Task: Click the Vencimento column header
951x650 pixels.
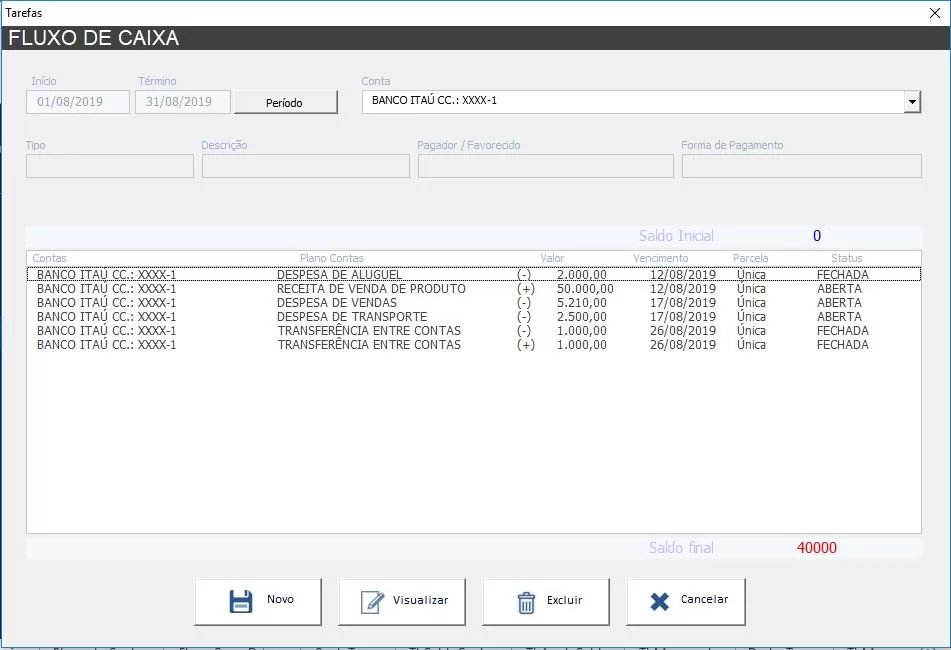Action: pos(660,258)
